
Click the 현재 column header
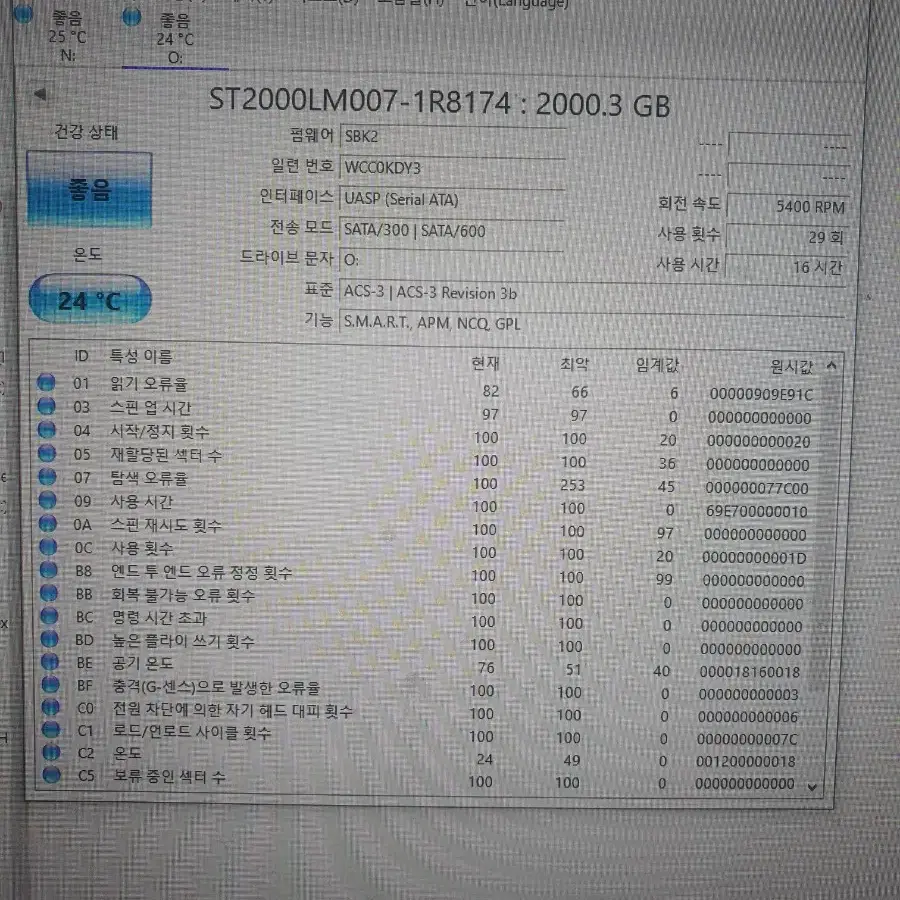(486, 363)
